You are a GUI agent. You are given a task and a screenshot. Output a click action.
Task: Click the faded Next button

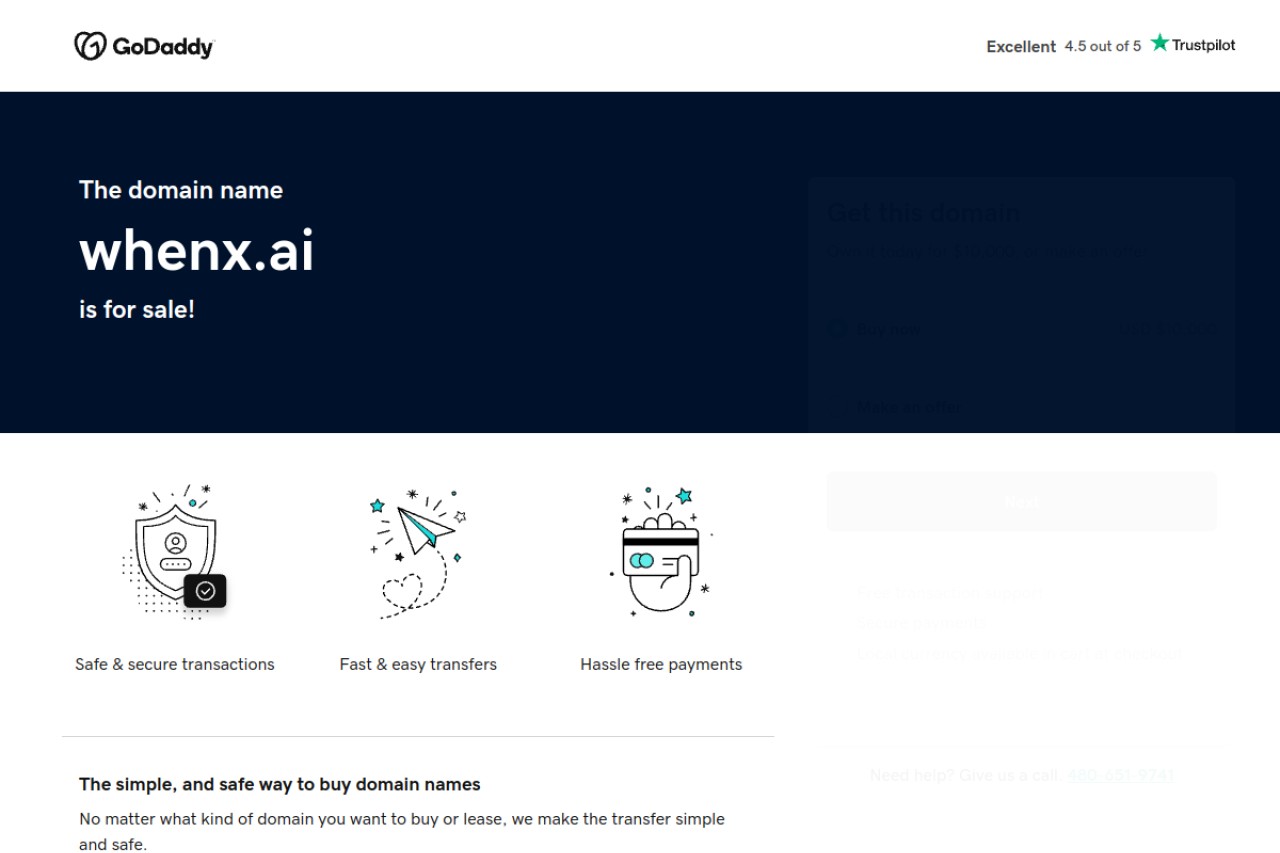[x=1022, y=502]
